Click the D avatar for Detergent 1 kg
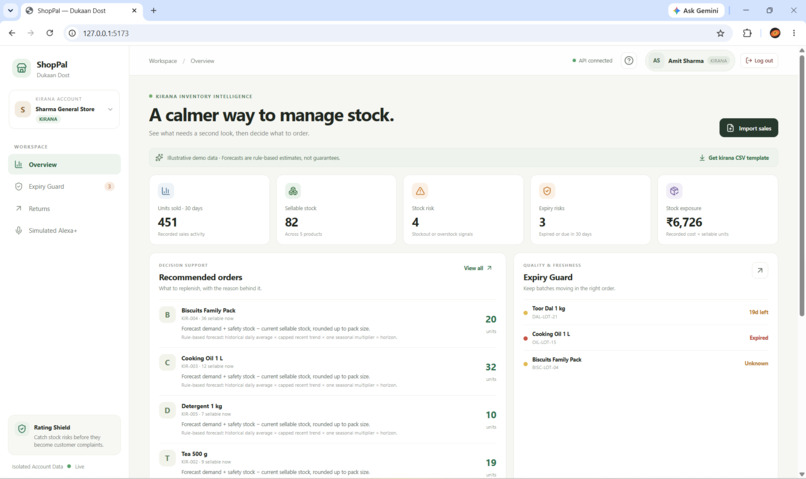Viewport: 806px width, 479px height. click(x=167, y=411)
